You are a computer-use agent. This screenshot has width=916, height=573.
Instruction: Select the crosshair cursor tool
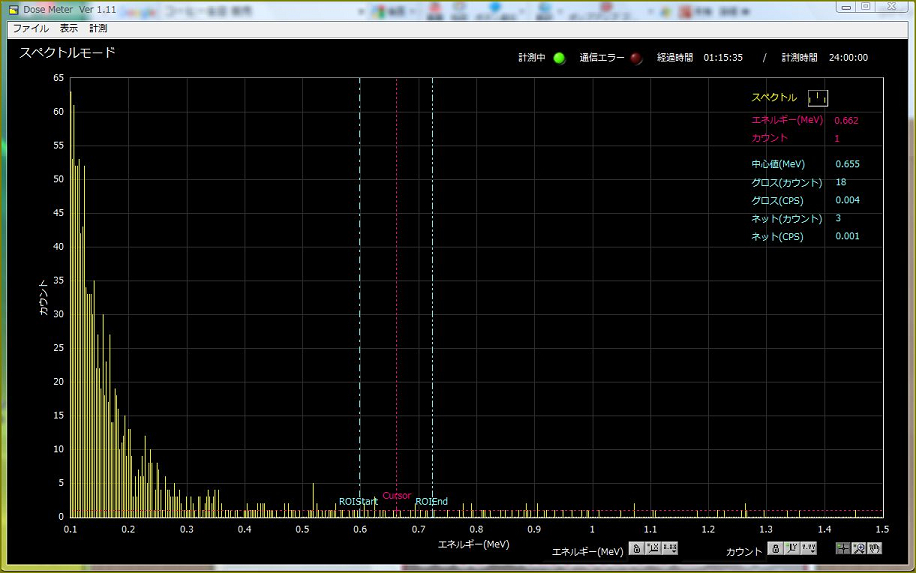843,548
